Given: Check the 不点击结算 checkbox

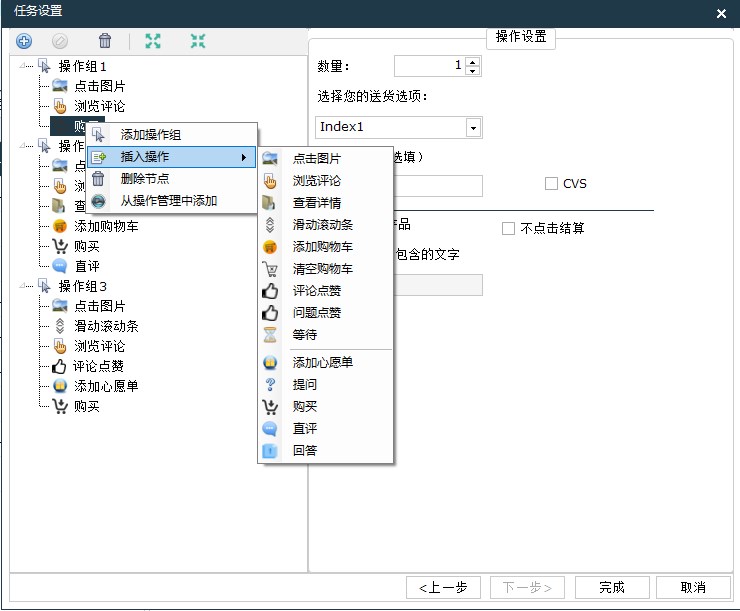Looking at the screenshot, I should pyautogui.click(x=508, y=229).
